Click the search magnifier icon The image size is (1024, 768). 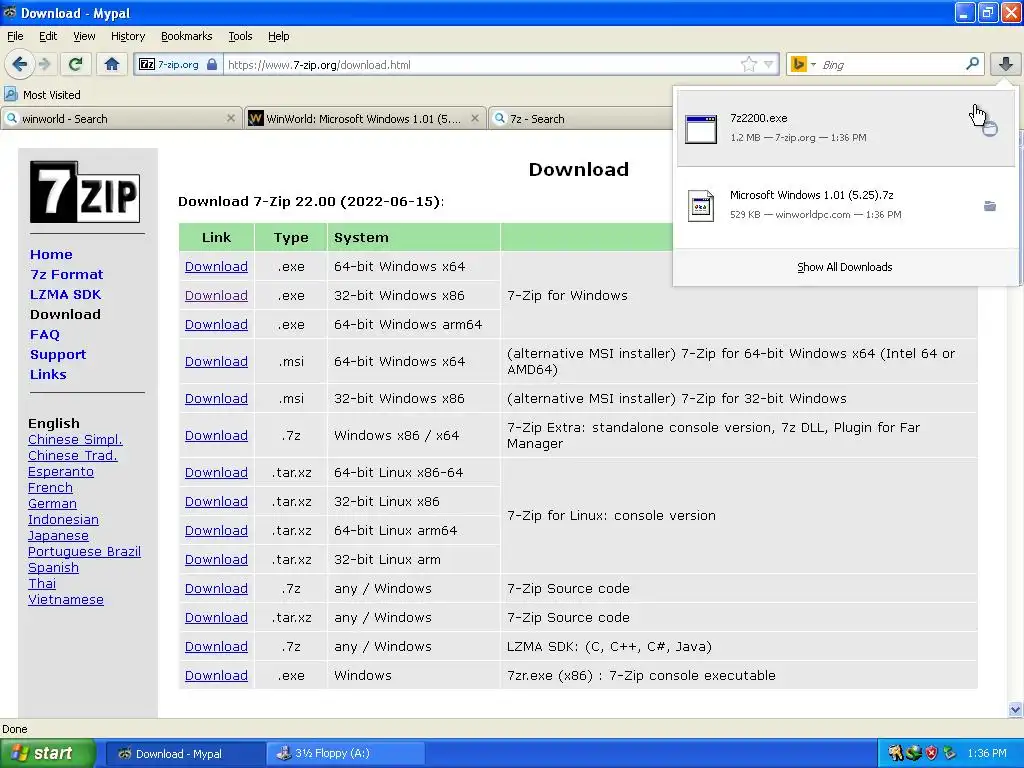pos(972,64)
